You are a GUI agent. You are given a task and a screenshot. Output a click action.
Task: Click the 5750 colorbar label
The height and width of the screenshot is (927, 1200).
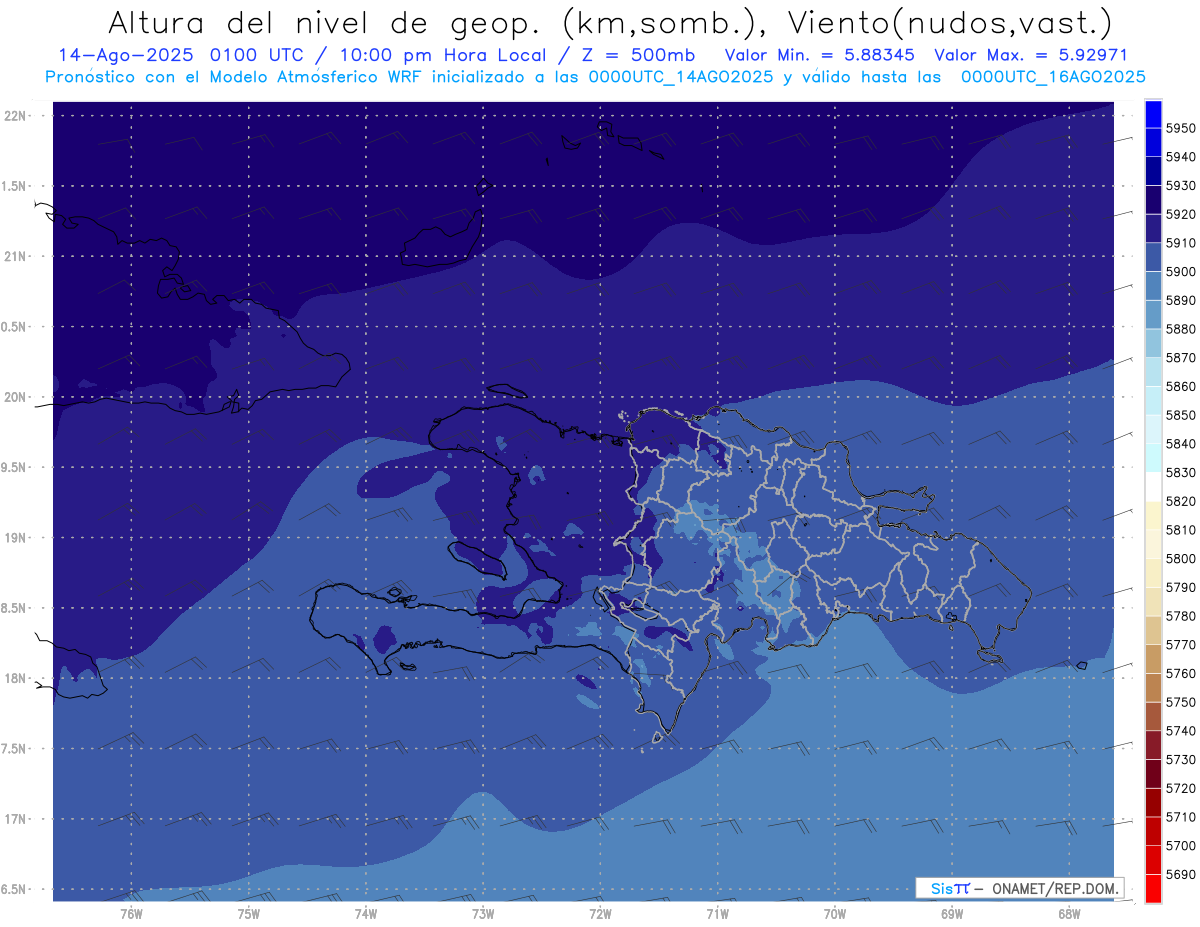[1180, 702]
